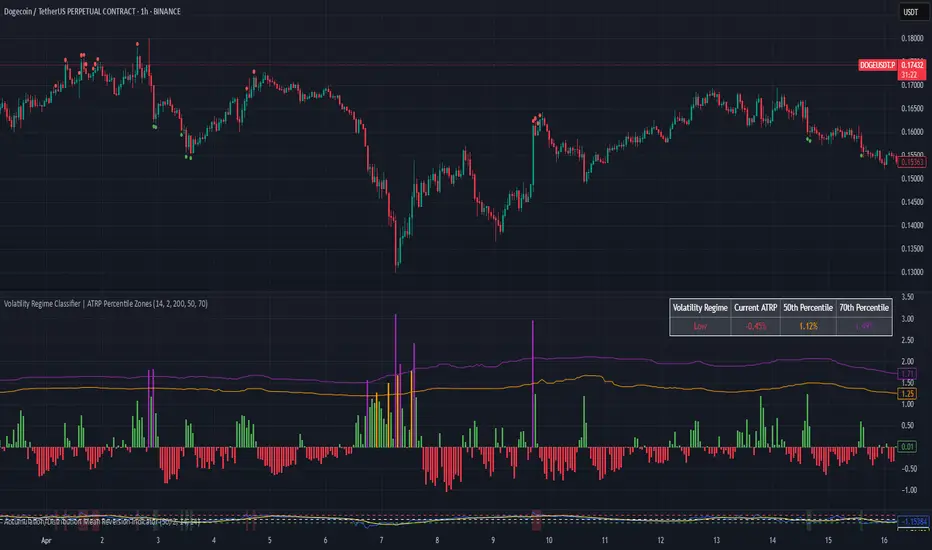932x550 pixels.
Task: Click the 1.00 indicator scale label
Action: pyautogui.click(x=907, y=404)
